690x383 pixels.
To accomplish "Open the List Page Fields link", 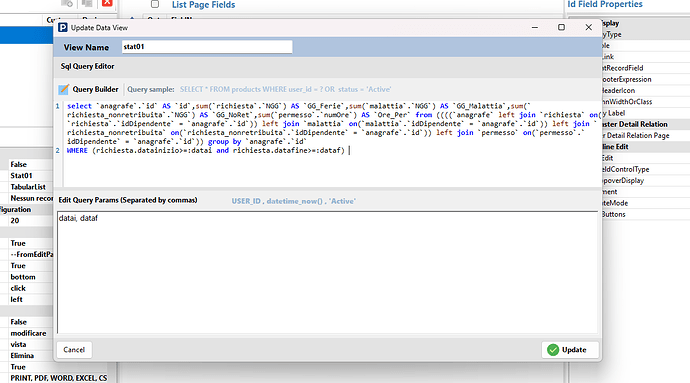I will 203,5.
